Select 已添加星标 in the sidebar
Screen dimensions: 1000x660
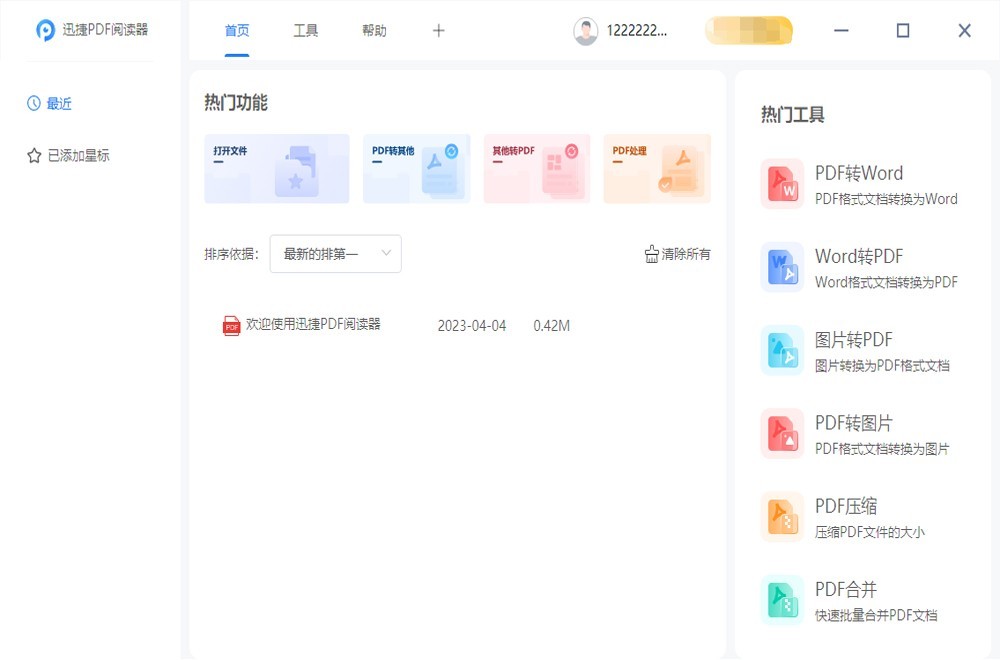tap(68, 156)
